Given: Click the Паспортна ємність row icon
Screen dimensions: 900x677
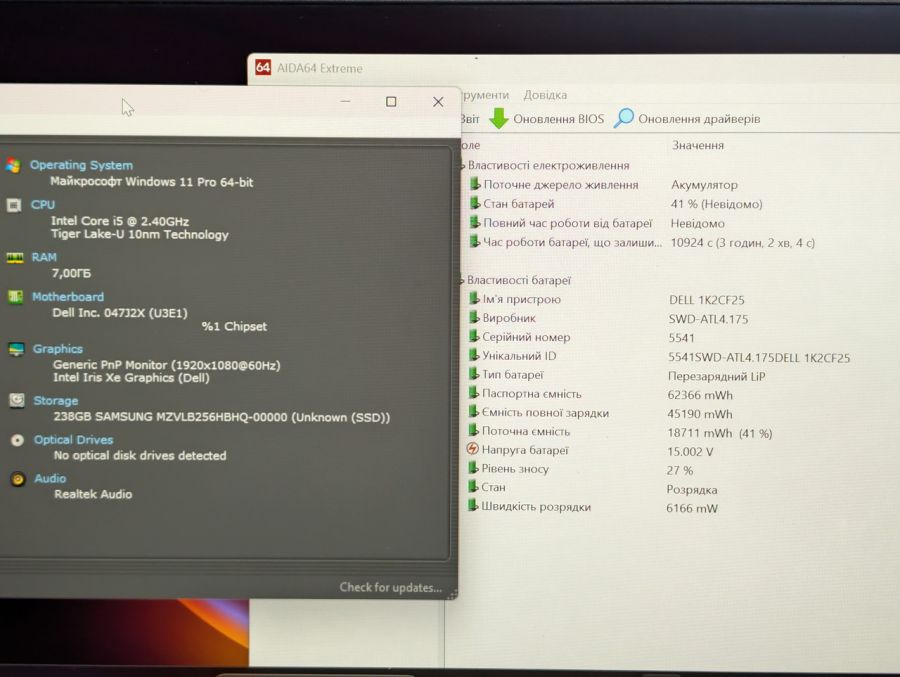Looking at the screenshot, I should 474,392.
